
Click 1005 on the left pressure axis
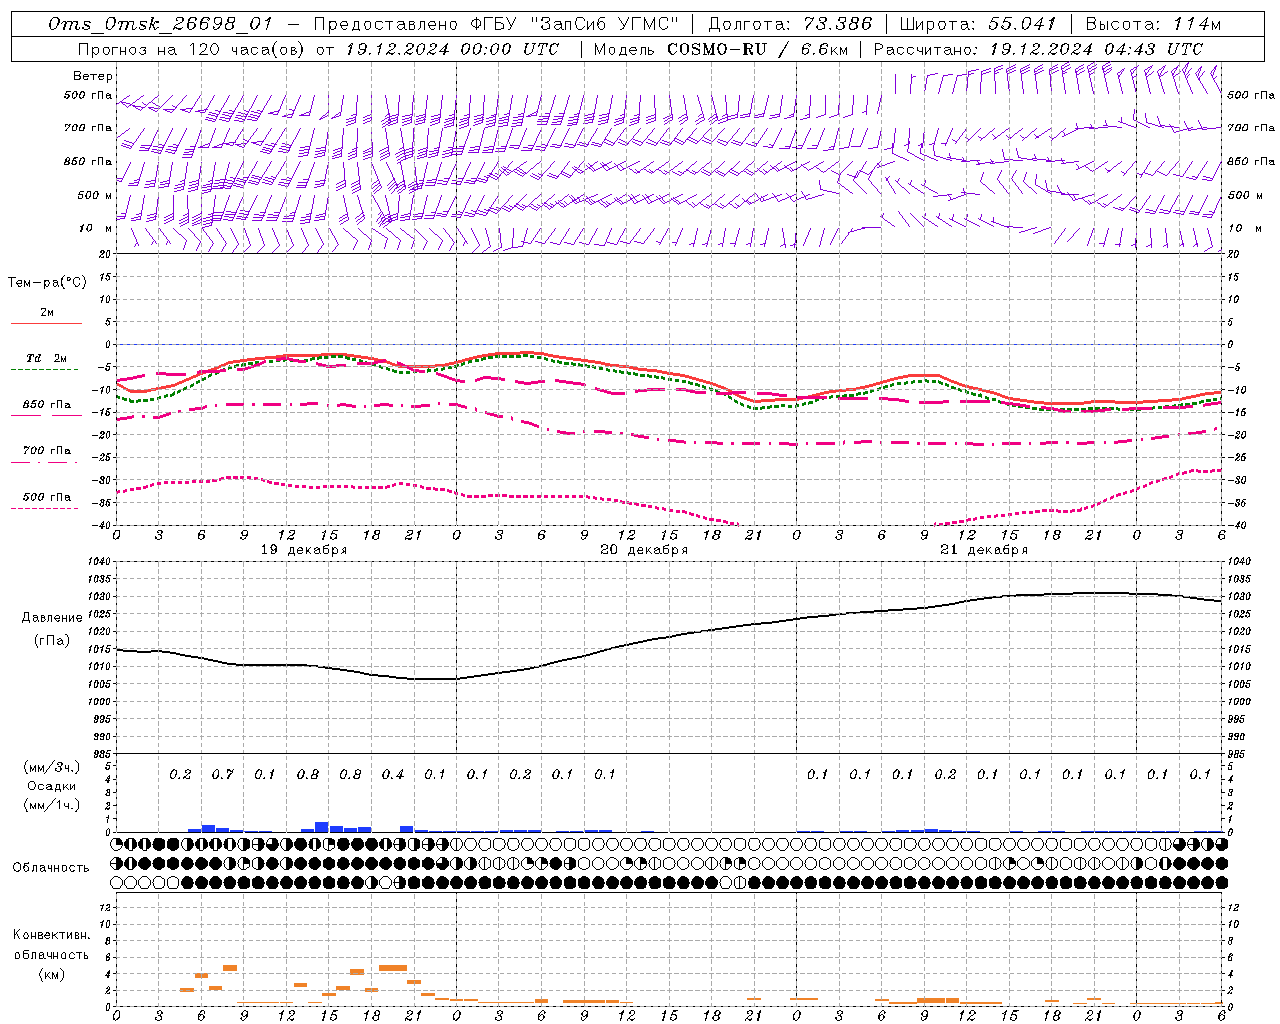coord(101,684)
